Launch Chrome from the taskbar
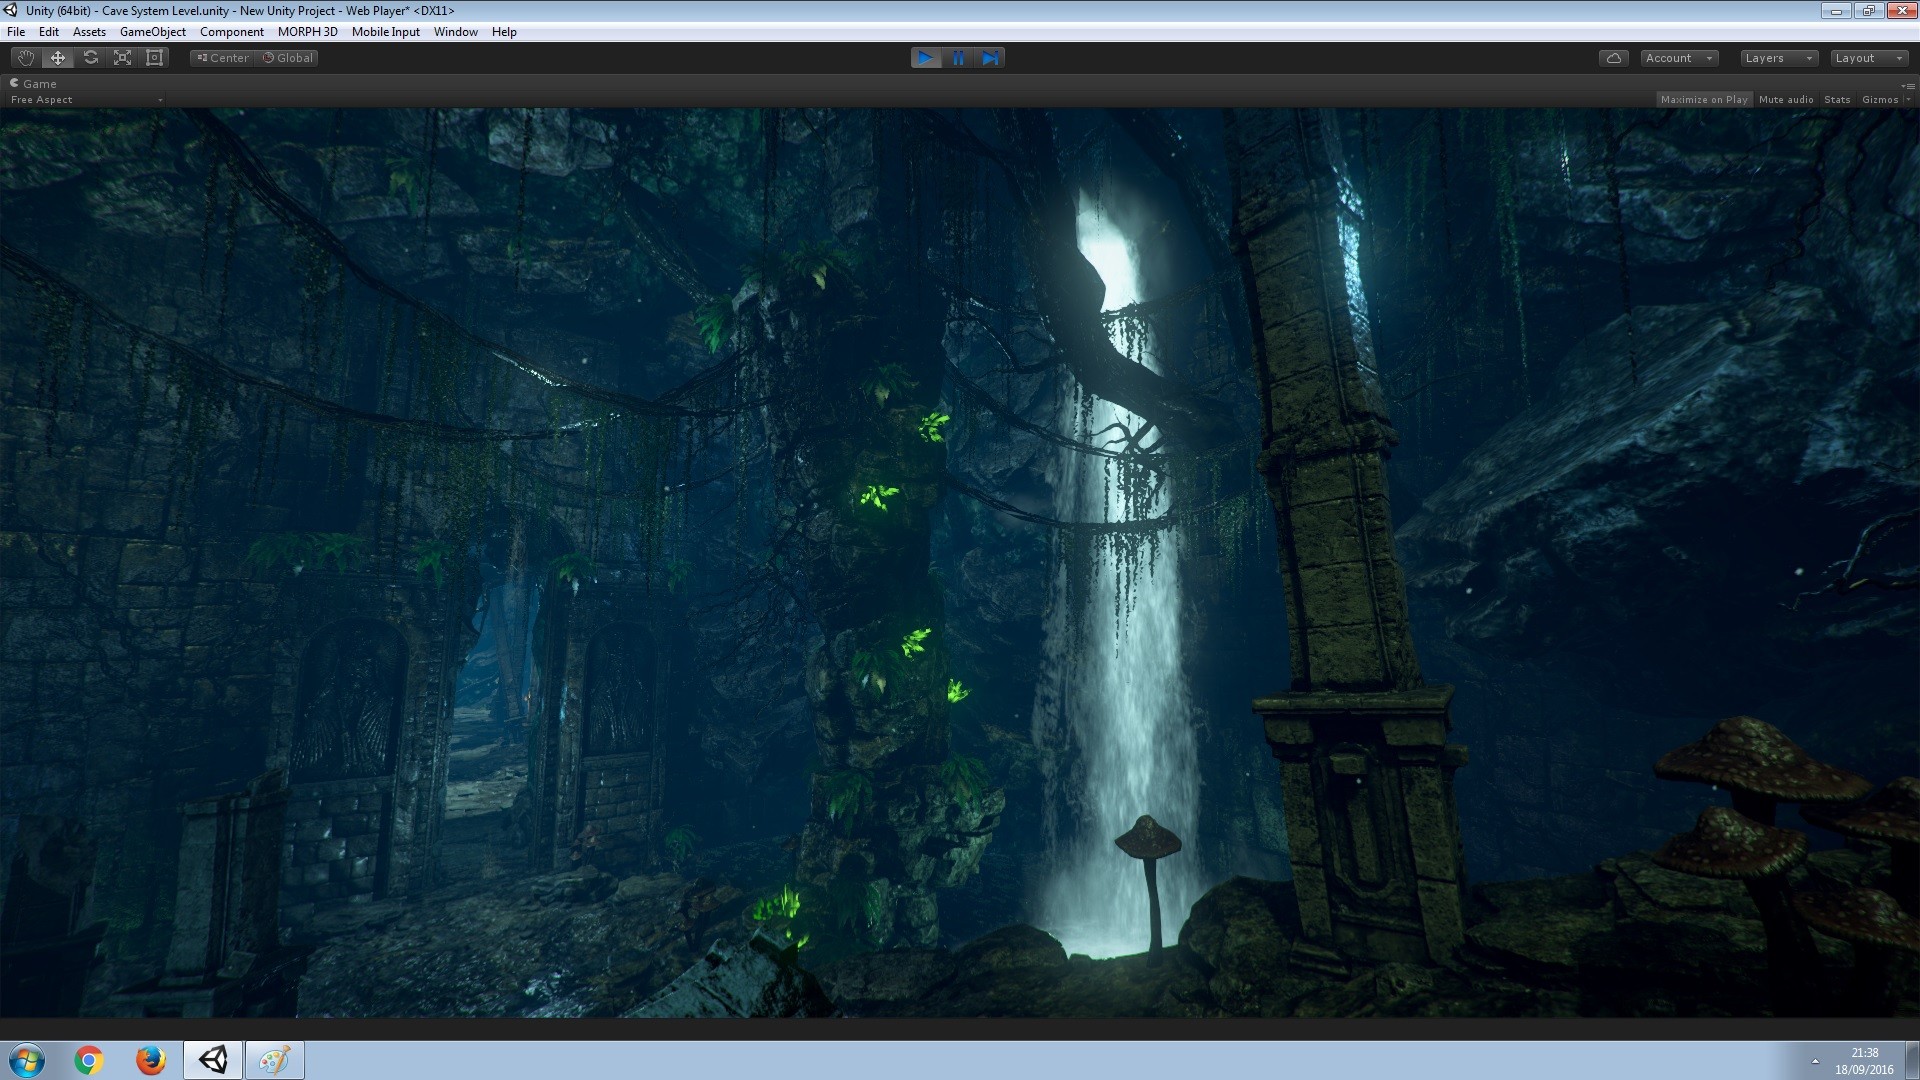The width and height of the screenshot is (1920, 1080). point(89,1060)
